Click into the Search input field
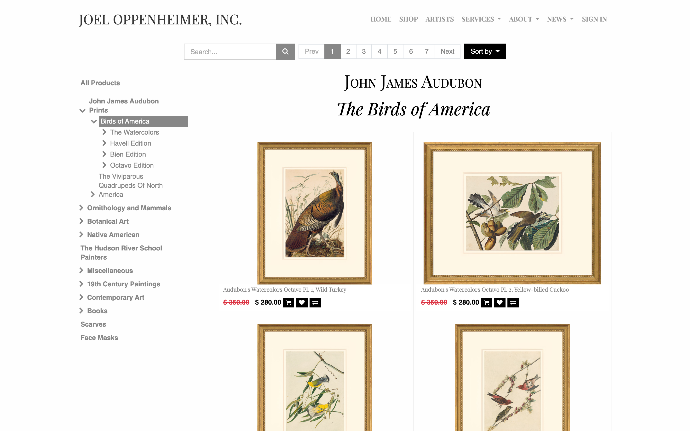This screenshot has width=690, height=431. coord(230,52)
